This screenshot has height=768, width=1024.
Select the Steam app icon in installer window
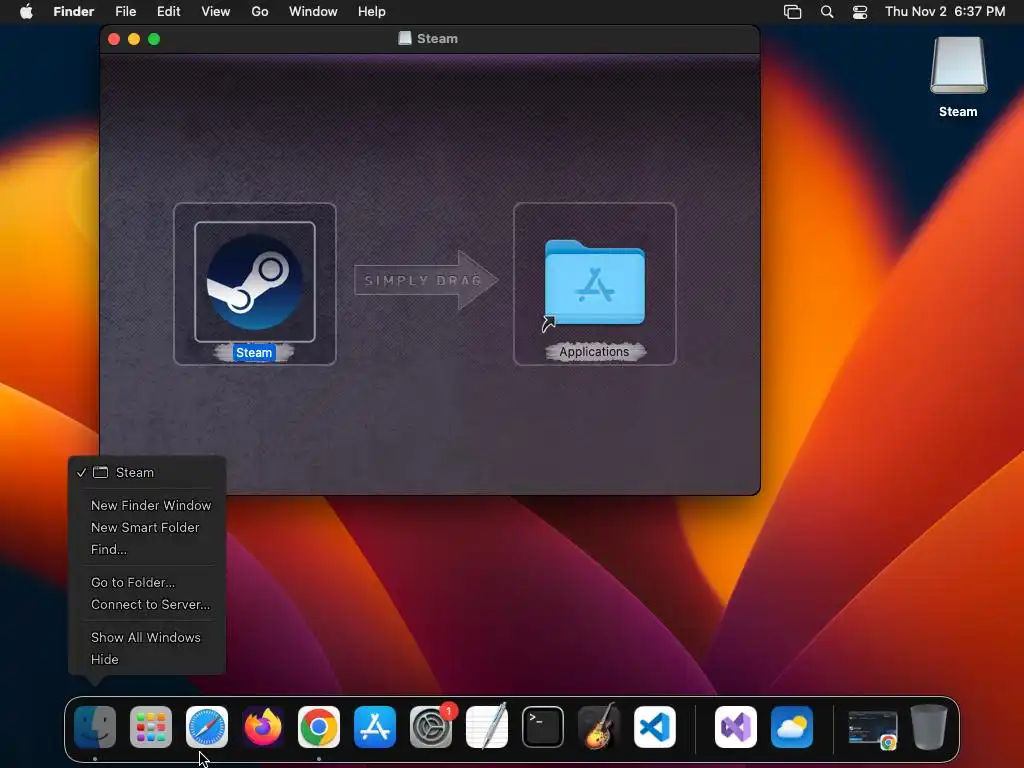pos(255,281)
